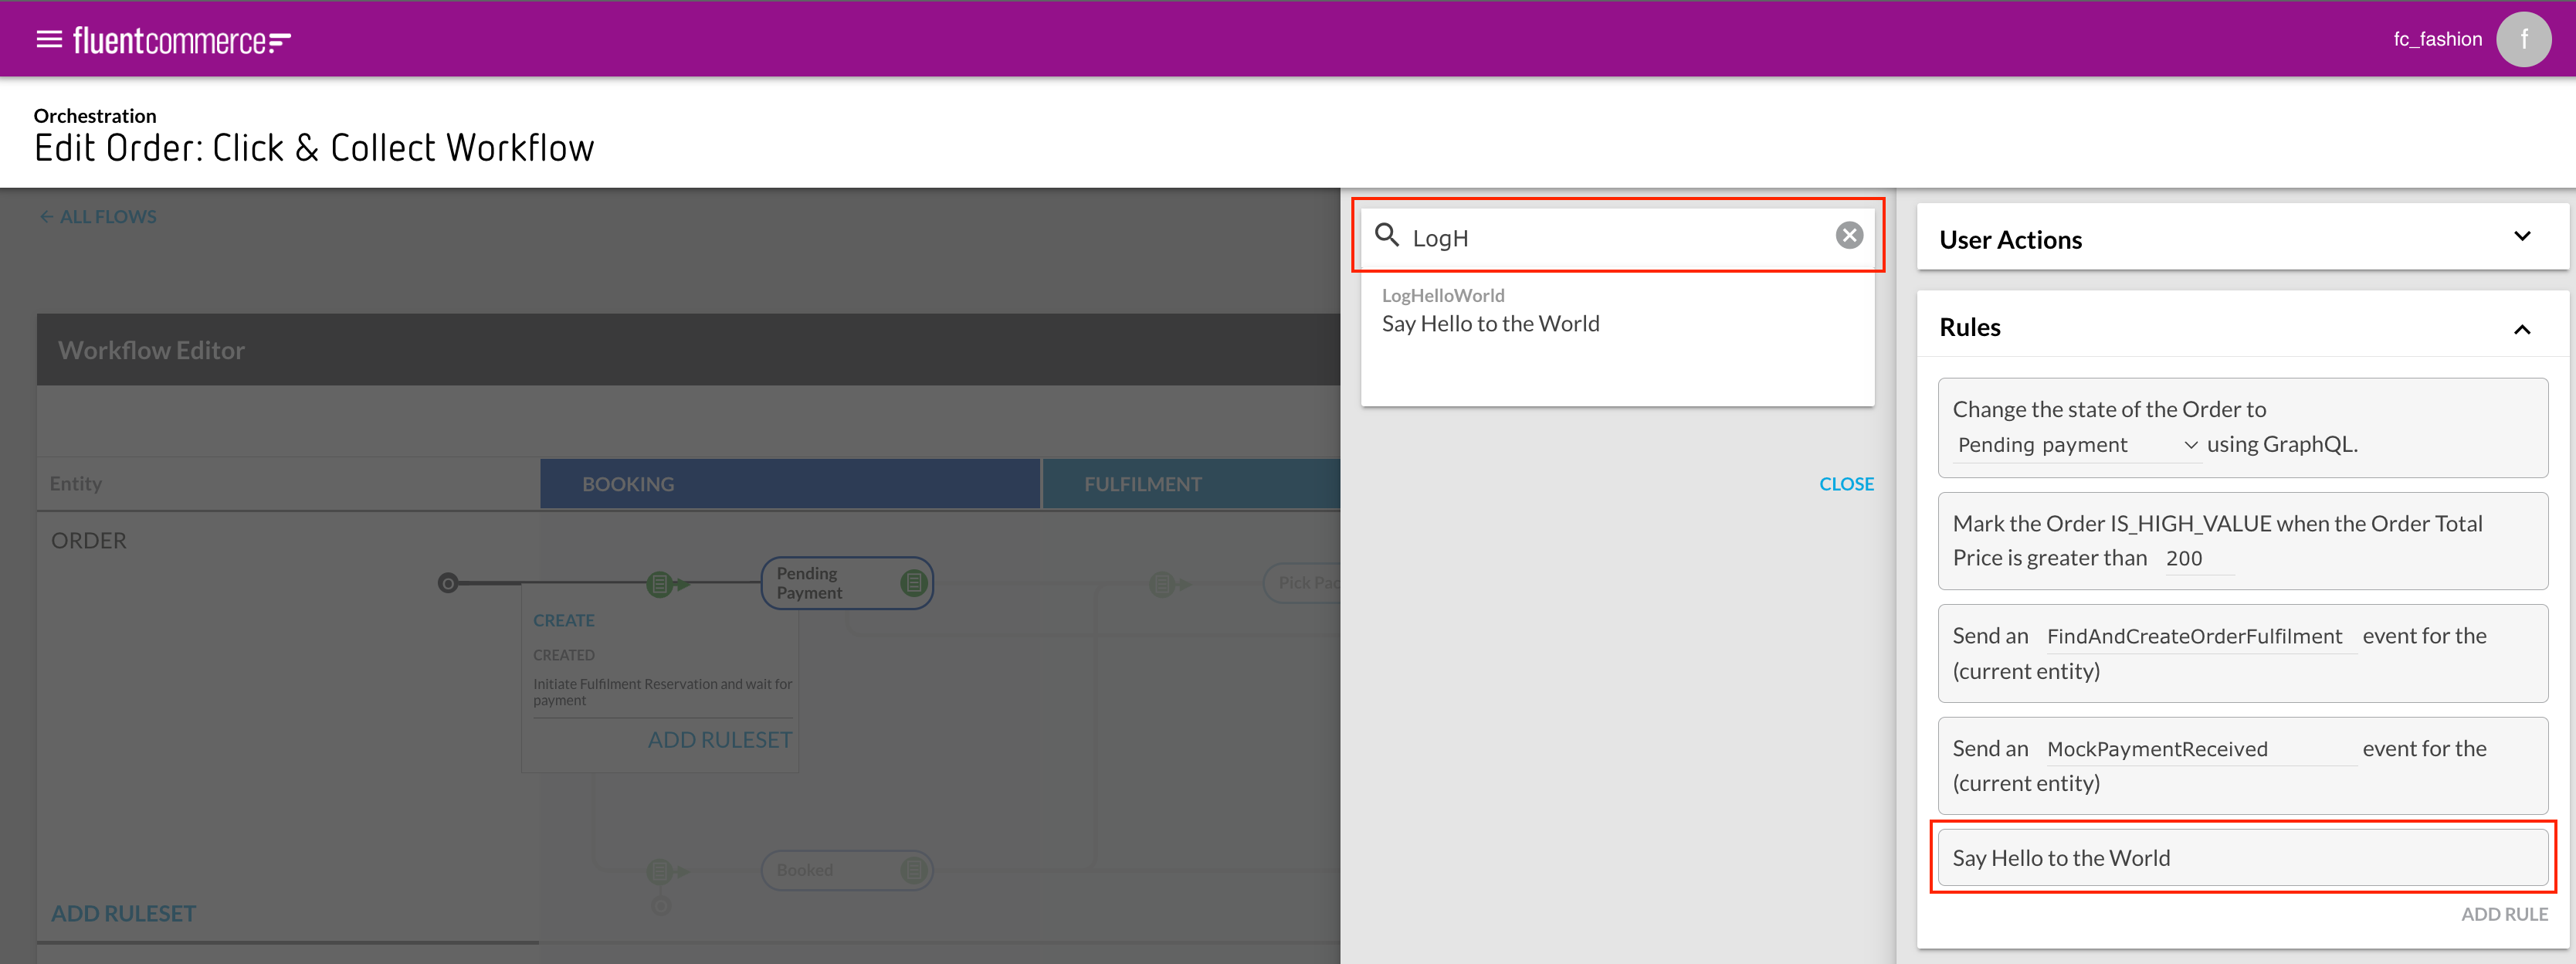Clear the LogH search text
This screenshot has width=2576, height=964.
[1849, 235]
